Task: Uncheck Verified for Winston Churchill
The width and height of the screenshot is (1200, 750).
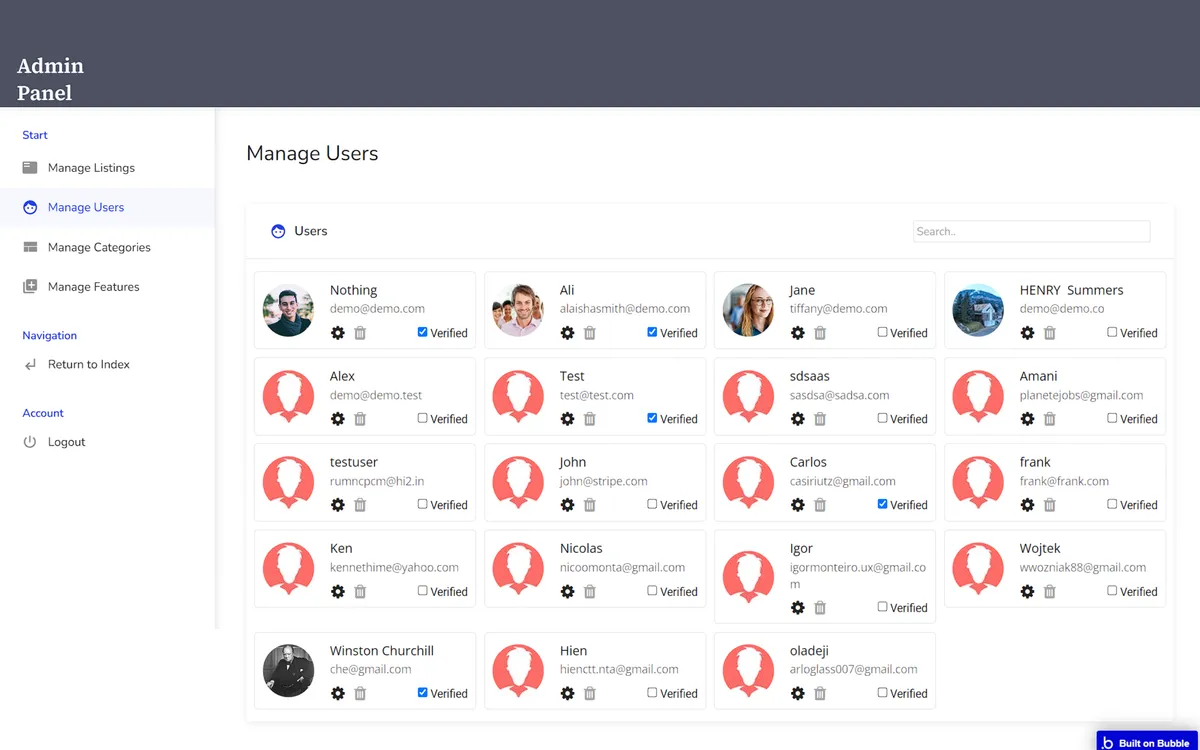Action: click(x=422, y=692)
